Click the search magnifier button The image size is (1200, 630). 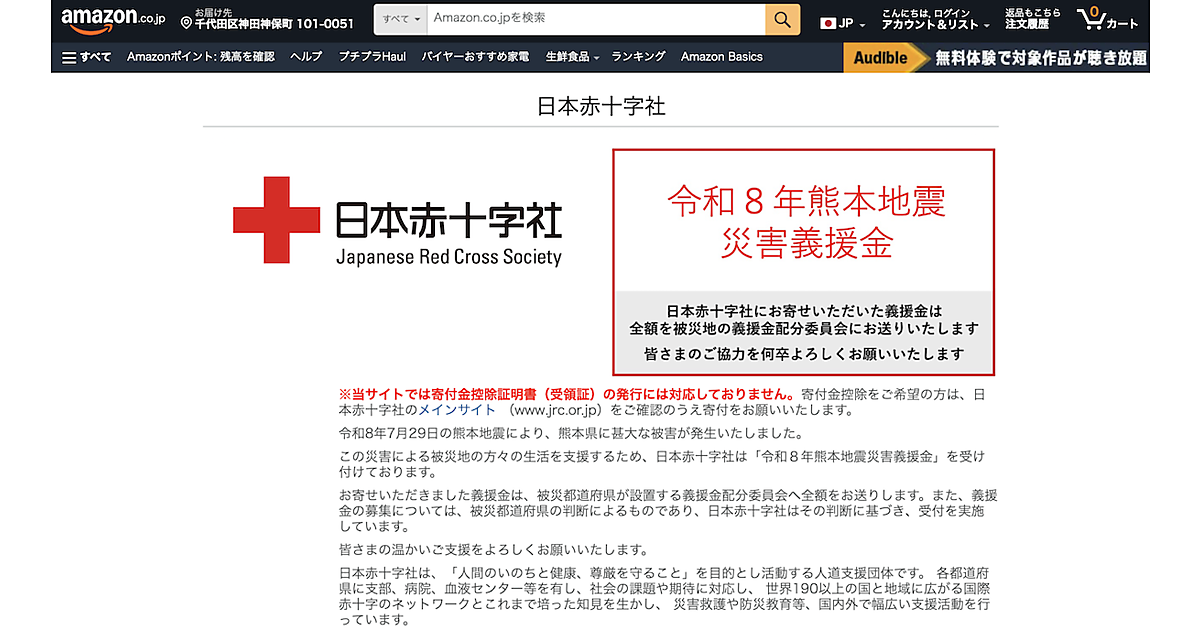coord(783,19)
